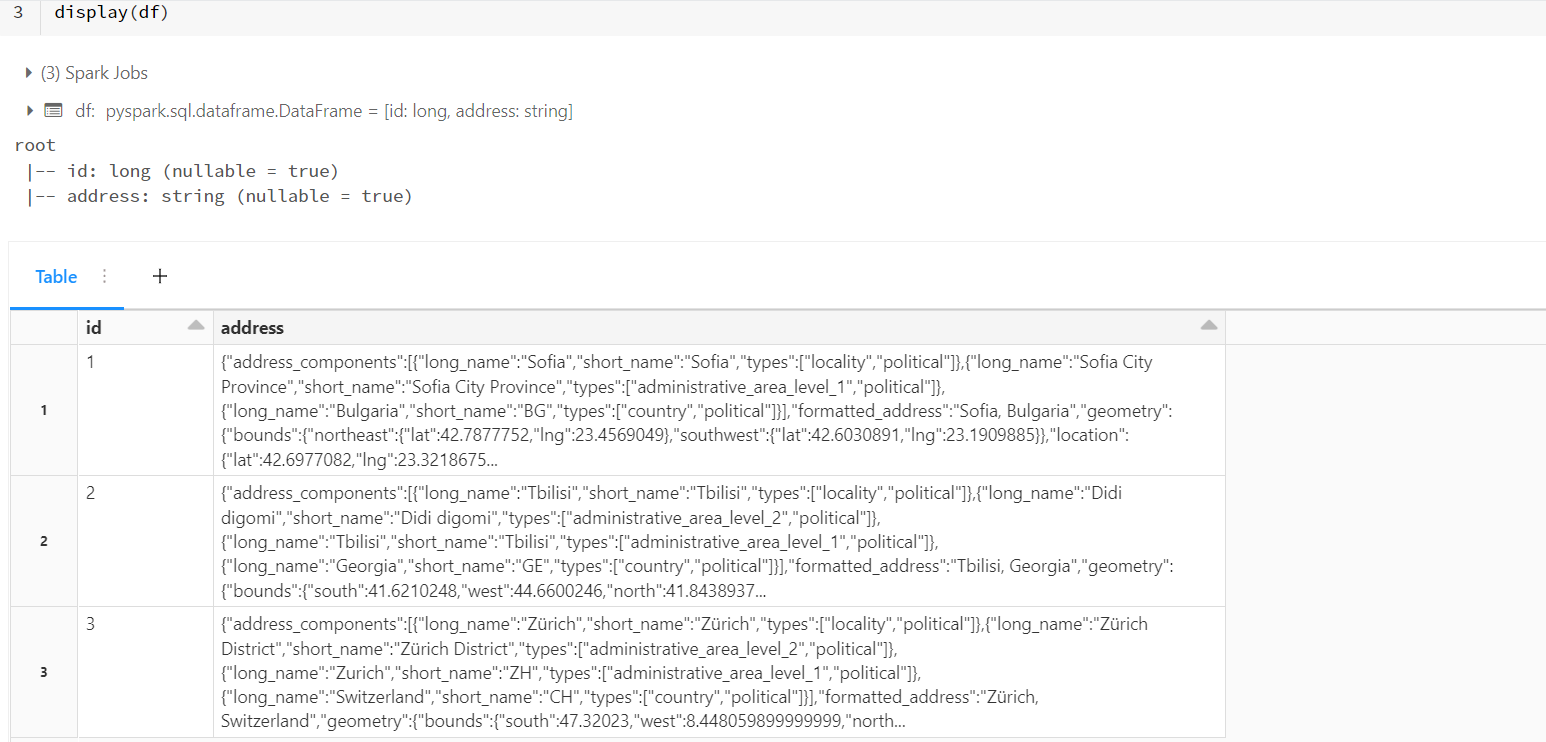Open the Table tab options menu
This screenshot has width=1546, height=742.
pyautogui.click(x=104, y=277)
